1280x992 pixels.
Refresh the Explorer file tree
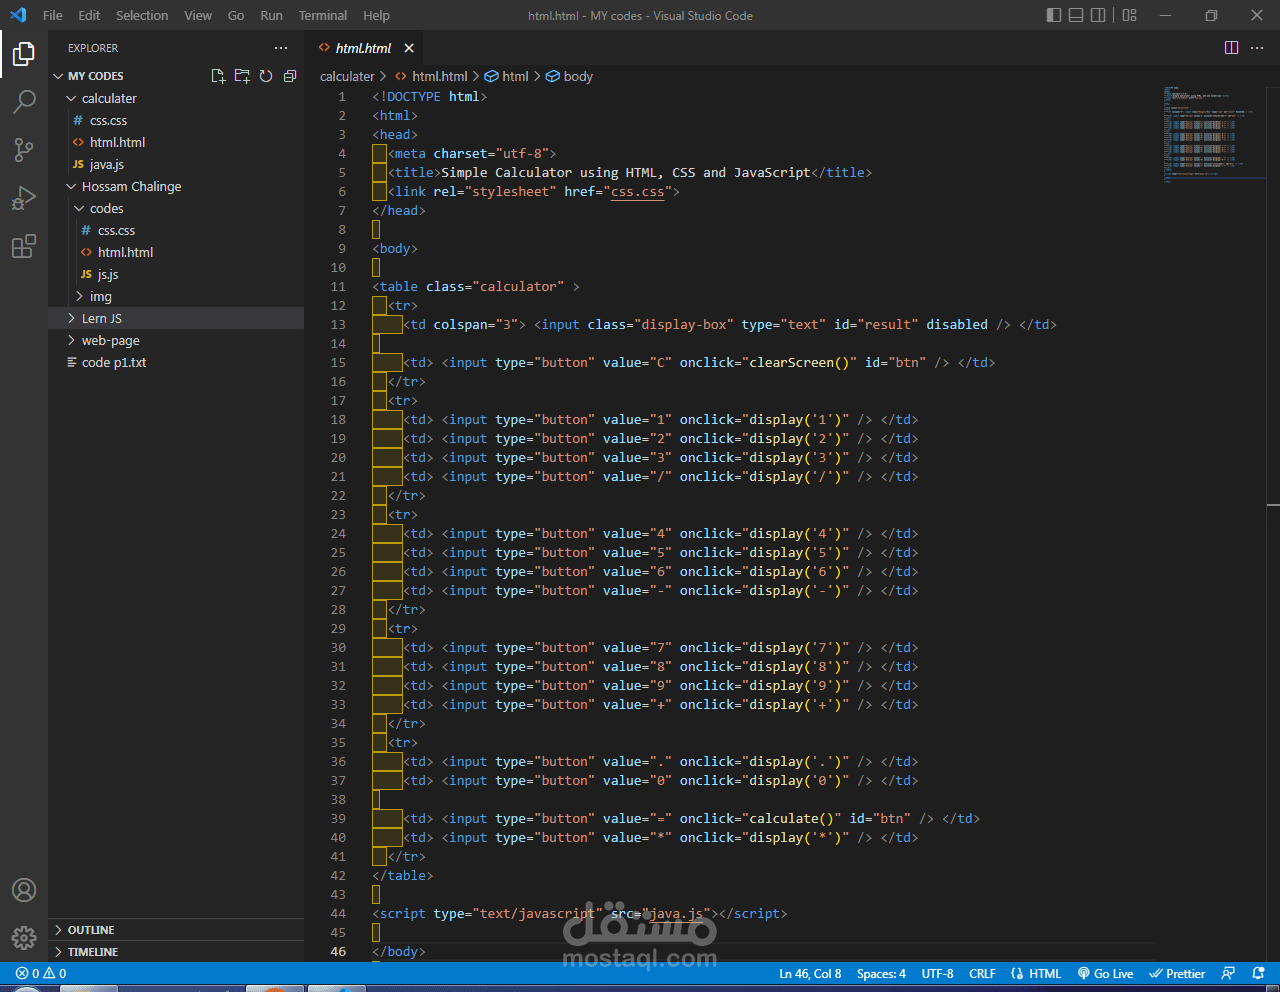266,76
